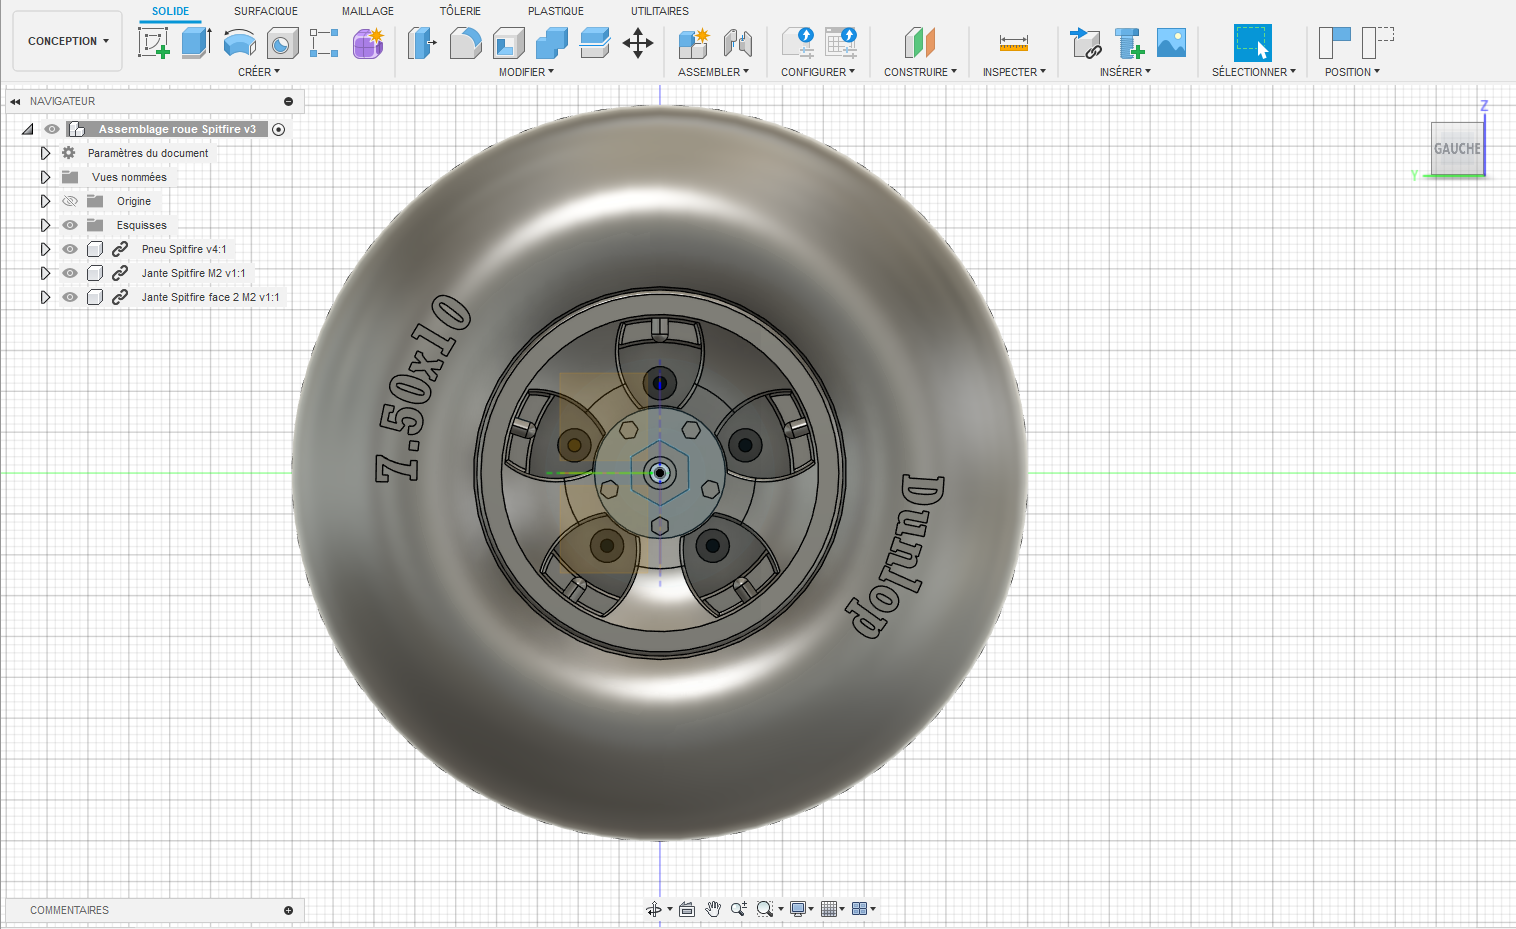Viewport: 1516px width, 929px height.
Task: Create a New Component from the Assembler group
Action: tap(693, 43)
